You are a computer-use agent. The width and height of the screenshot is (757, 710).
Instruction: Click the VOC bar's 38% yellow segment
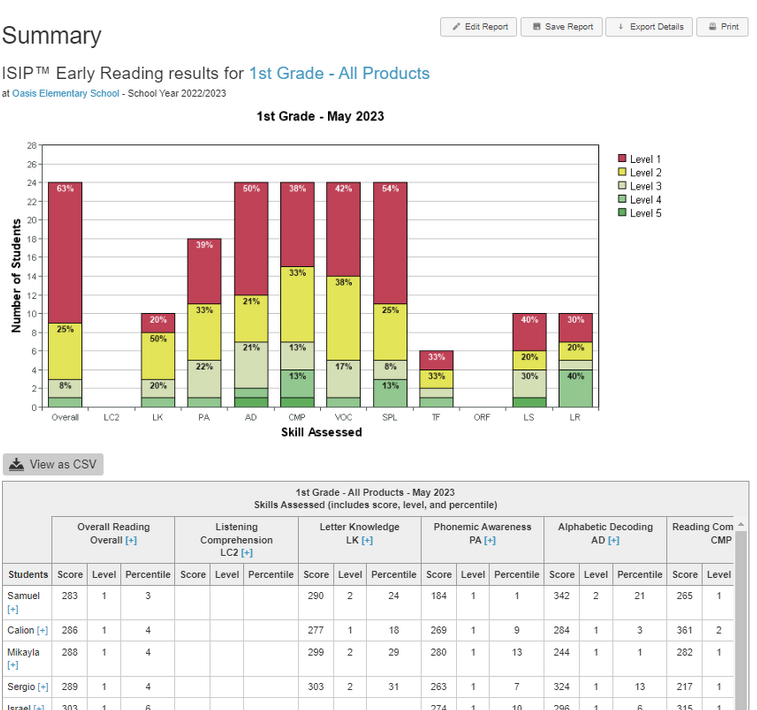[343, 318]
